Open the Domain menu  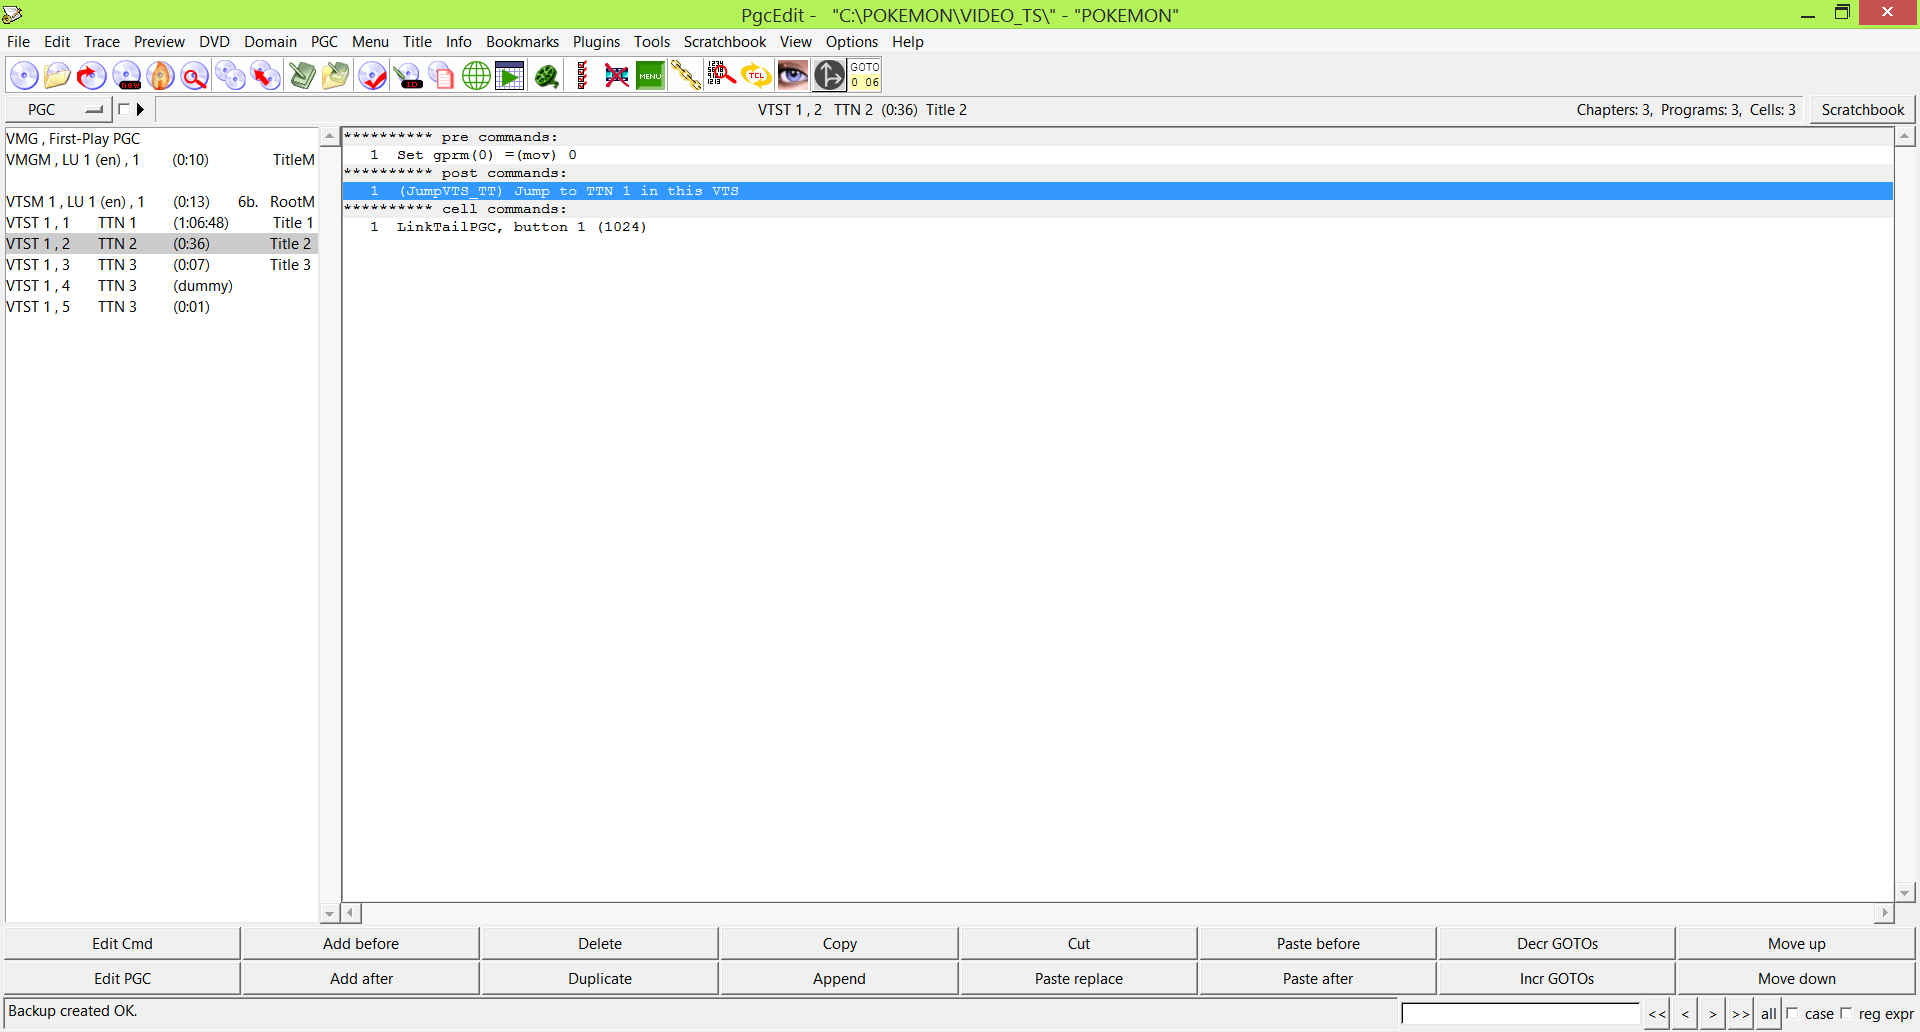coord(270,42)
